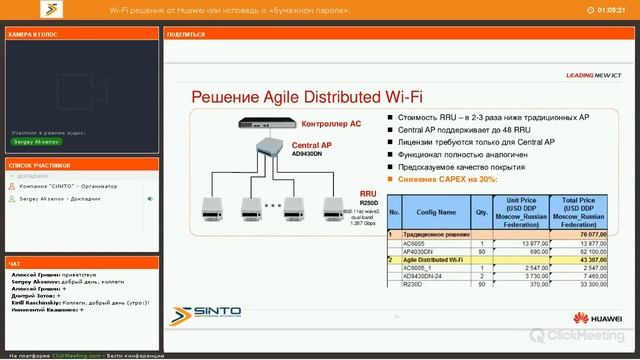Click the camera placeholder in the video panel
Screen dimensions: 640x360
click(82, 92)
